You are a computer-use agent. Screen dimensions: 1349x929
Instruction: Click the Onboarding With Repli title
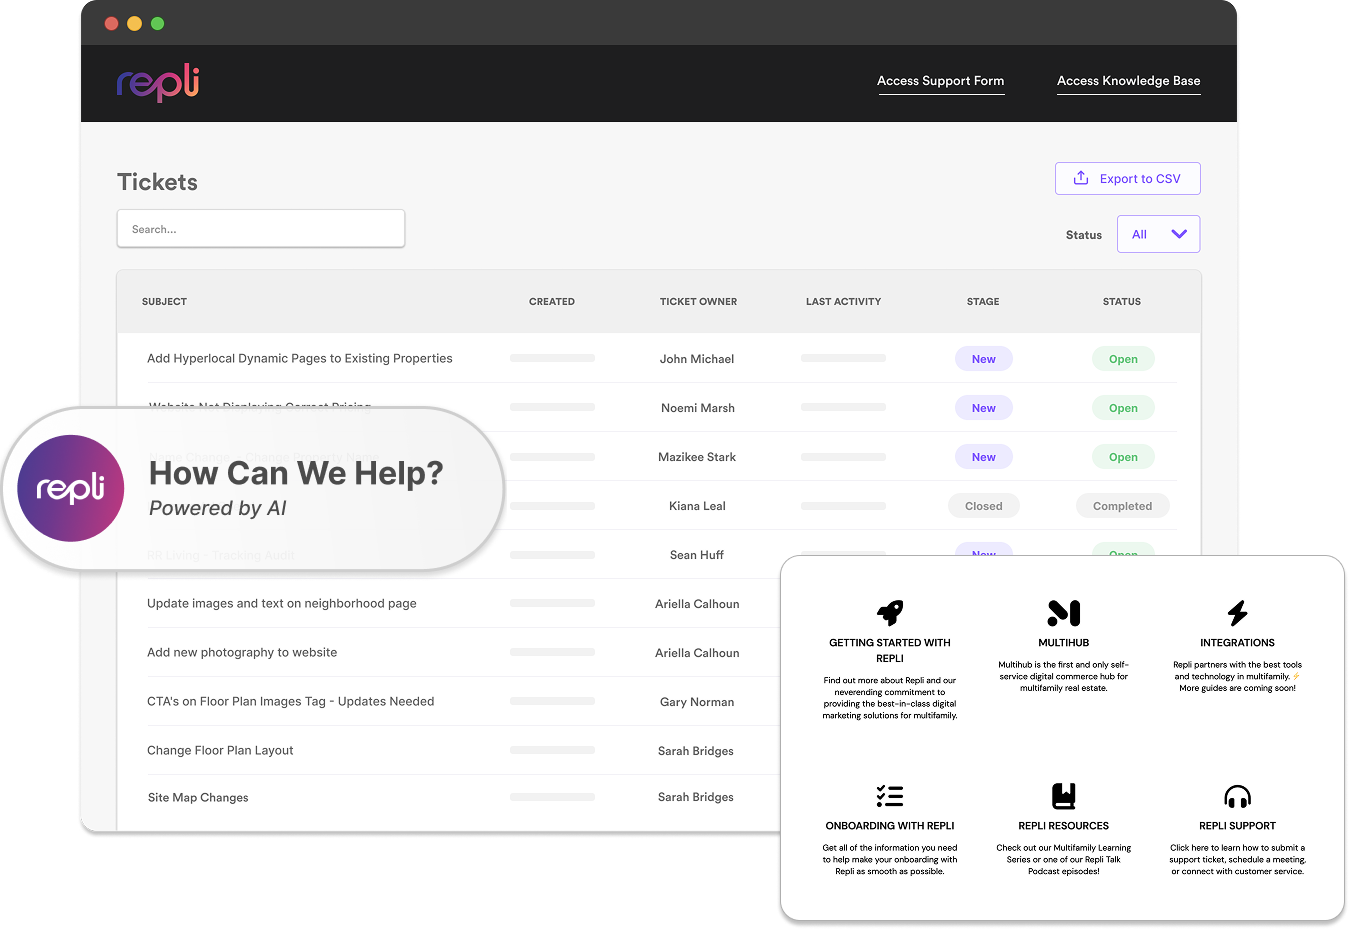point(890,826)
